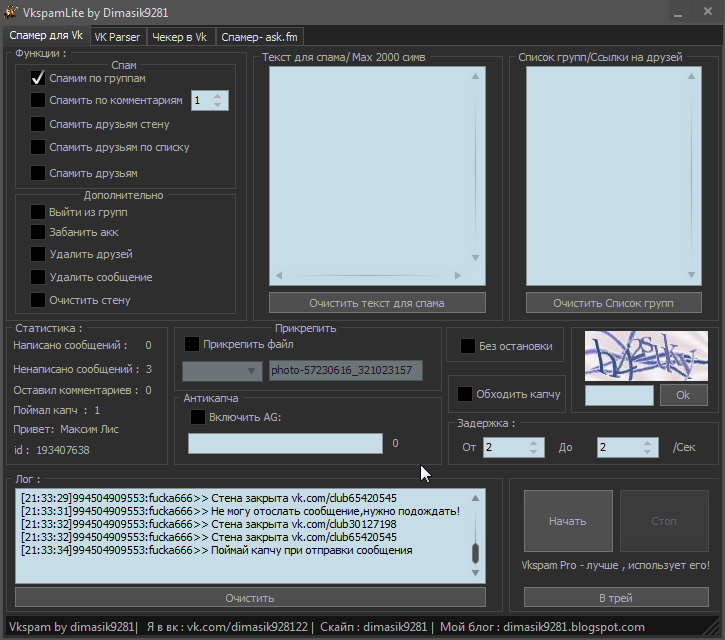Click the Antikapcha AG key field
Screen dimensions: 725x640
pos(285,443)
